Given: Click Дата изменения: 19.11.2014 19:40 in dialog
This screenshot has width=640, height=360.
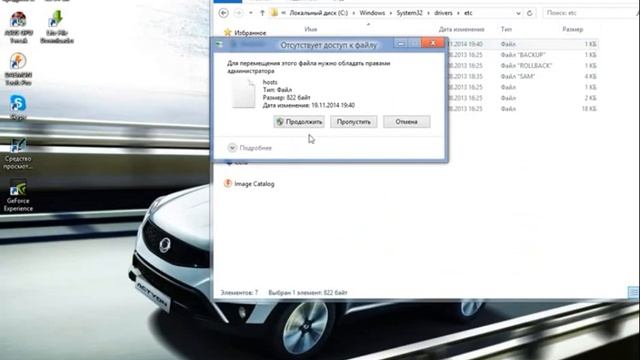Looking at the screenshot, I should click(x=309, y=105).
